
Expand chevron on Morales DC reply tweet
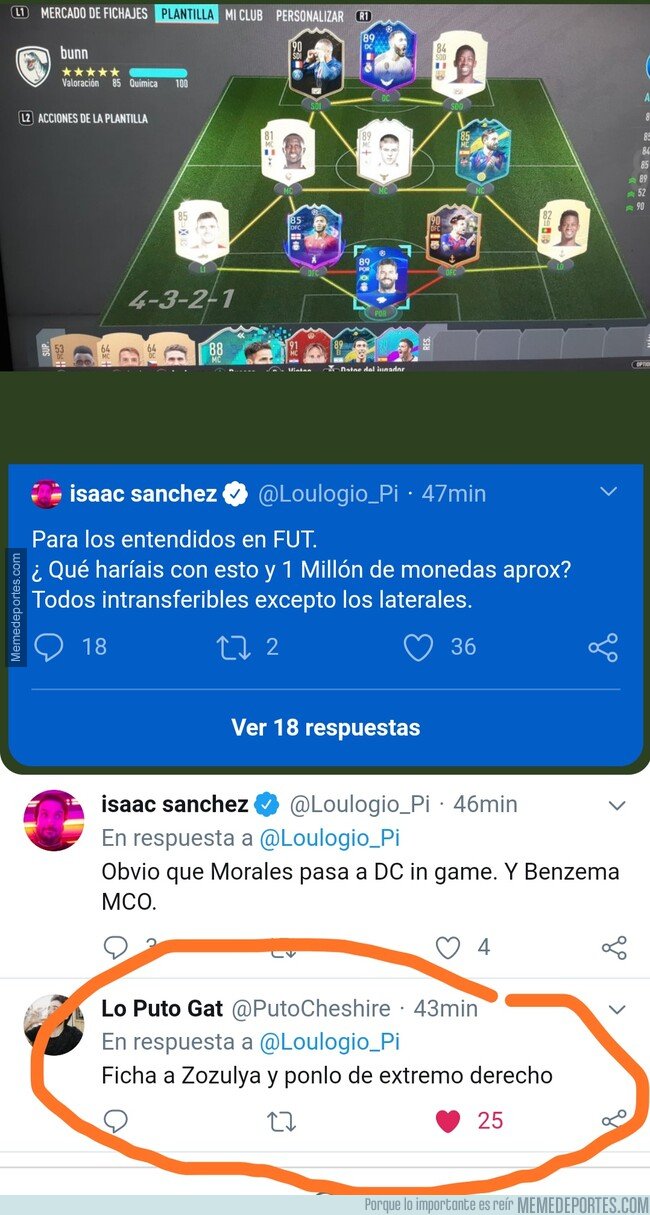617,805
